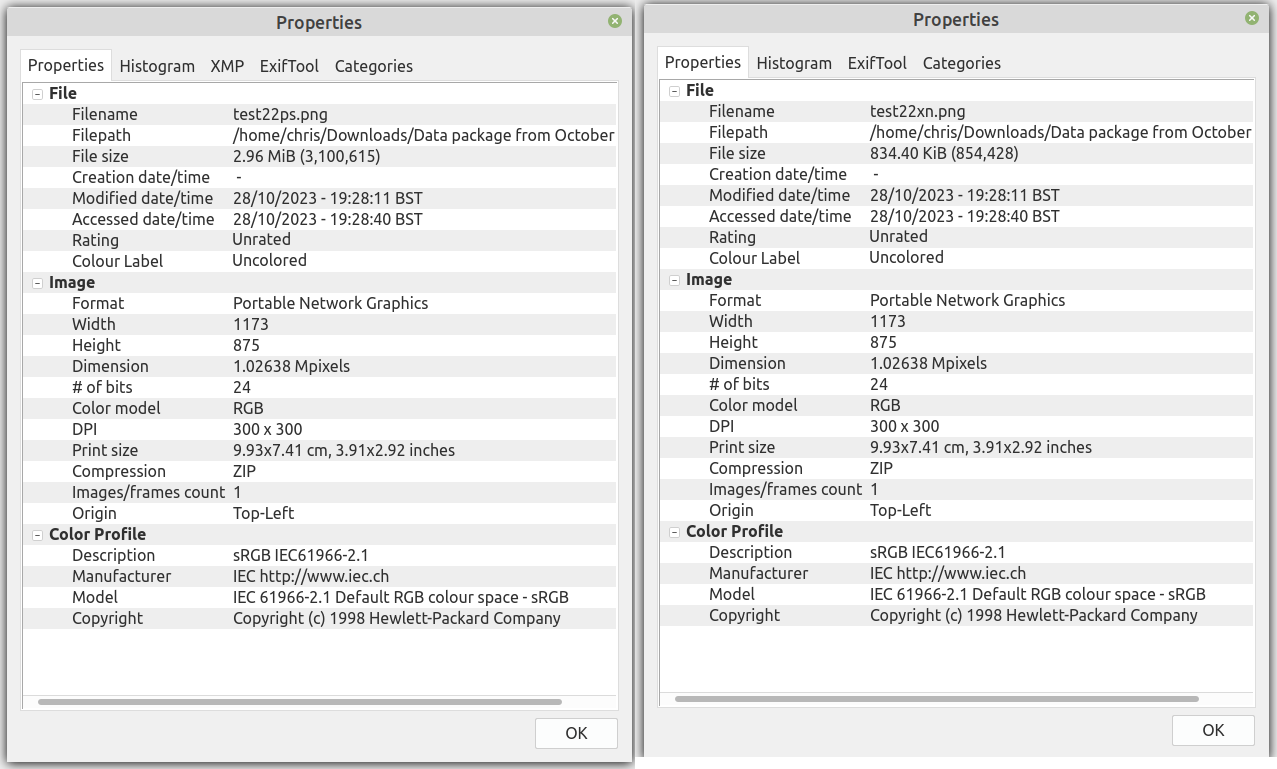Select Categories tab in left dialog
Viewport: 1277px width, 769px height.
373,66
